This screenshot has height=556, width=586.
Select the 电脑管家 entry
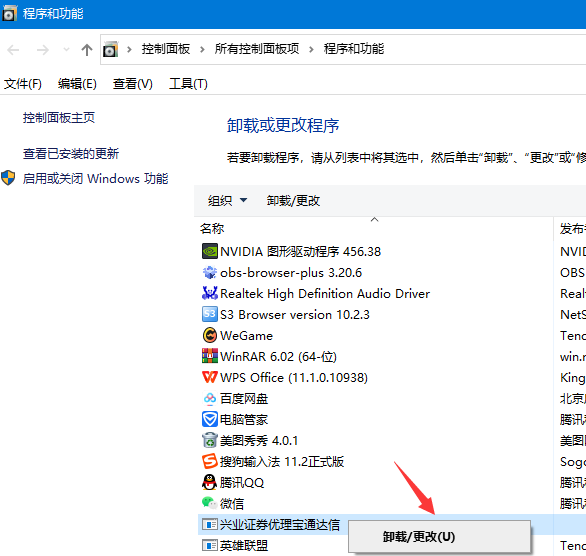244,419
